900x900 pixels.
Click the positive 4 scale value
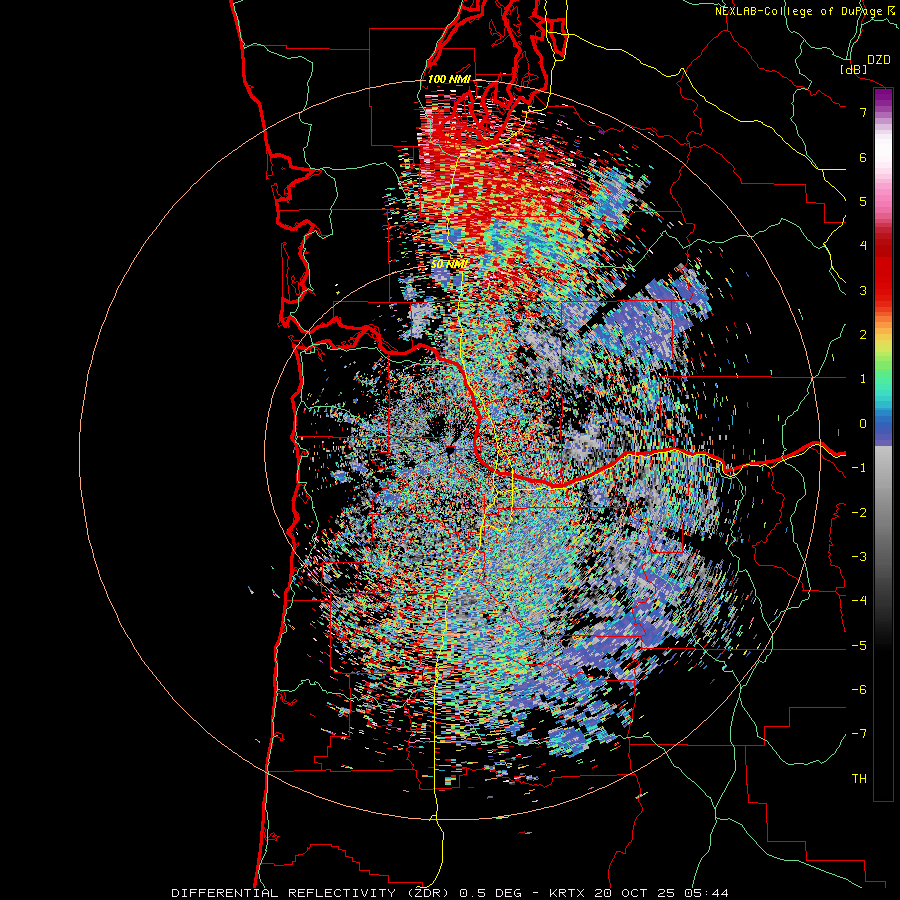click(863, 246)
